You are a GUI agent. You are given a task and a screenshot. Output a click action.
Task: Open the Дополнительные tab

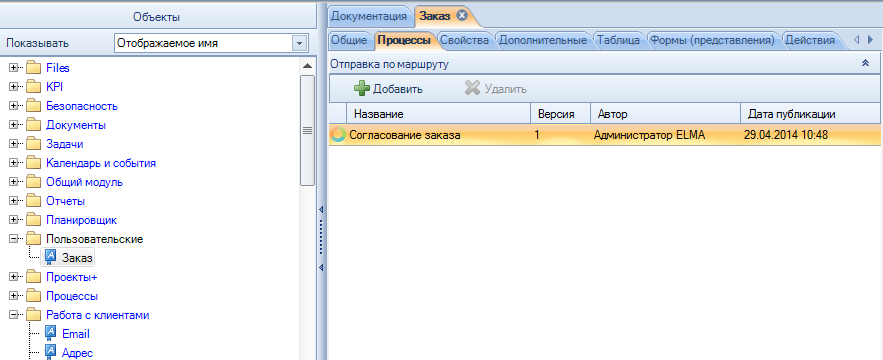(543, 40)
